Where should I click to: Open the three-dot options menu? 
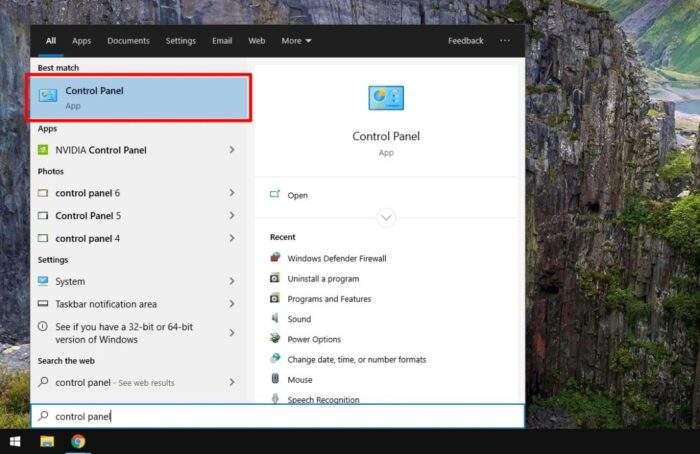click(x=505, y=41)
